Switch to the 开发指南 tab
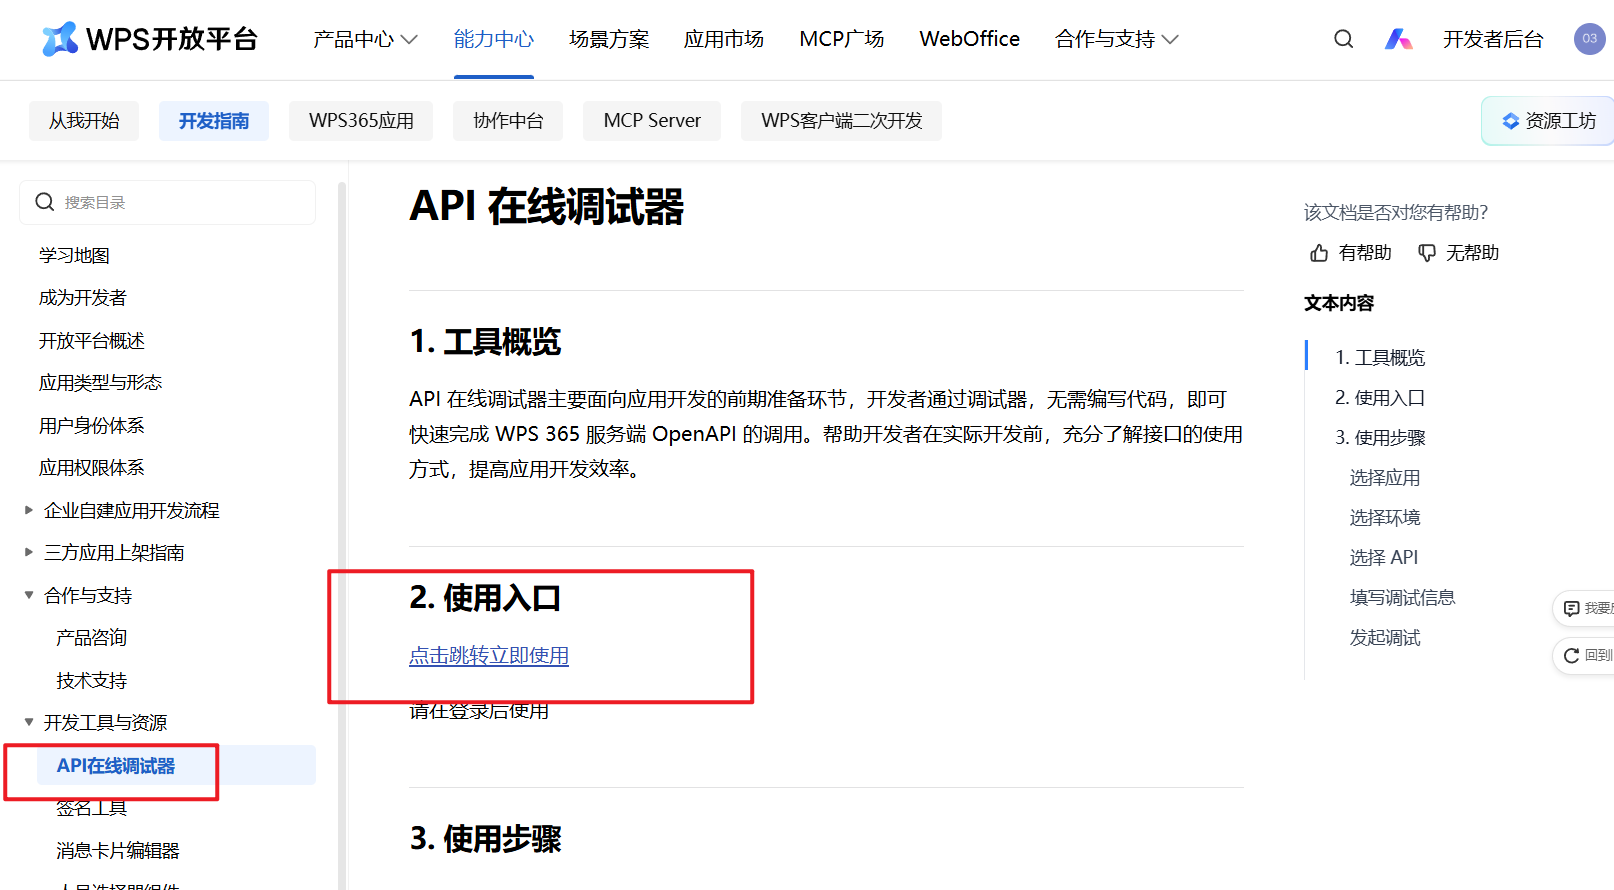 pos(214,121)
